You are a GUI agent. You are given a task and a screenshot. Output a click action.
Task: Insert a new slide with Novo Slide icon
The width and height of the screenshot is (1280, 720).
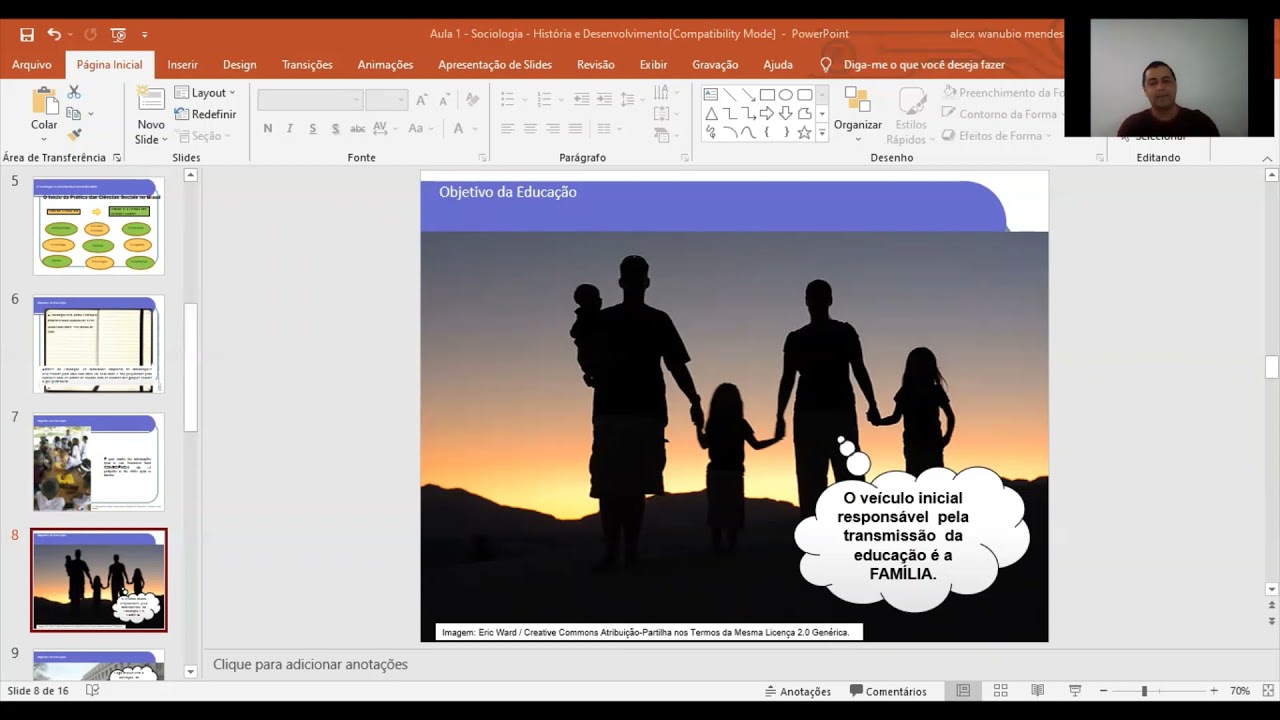click(x=151, y=101)
